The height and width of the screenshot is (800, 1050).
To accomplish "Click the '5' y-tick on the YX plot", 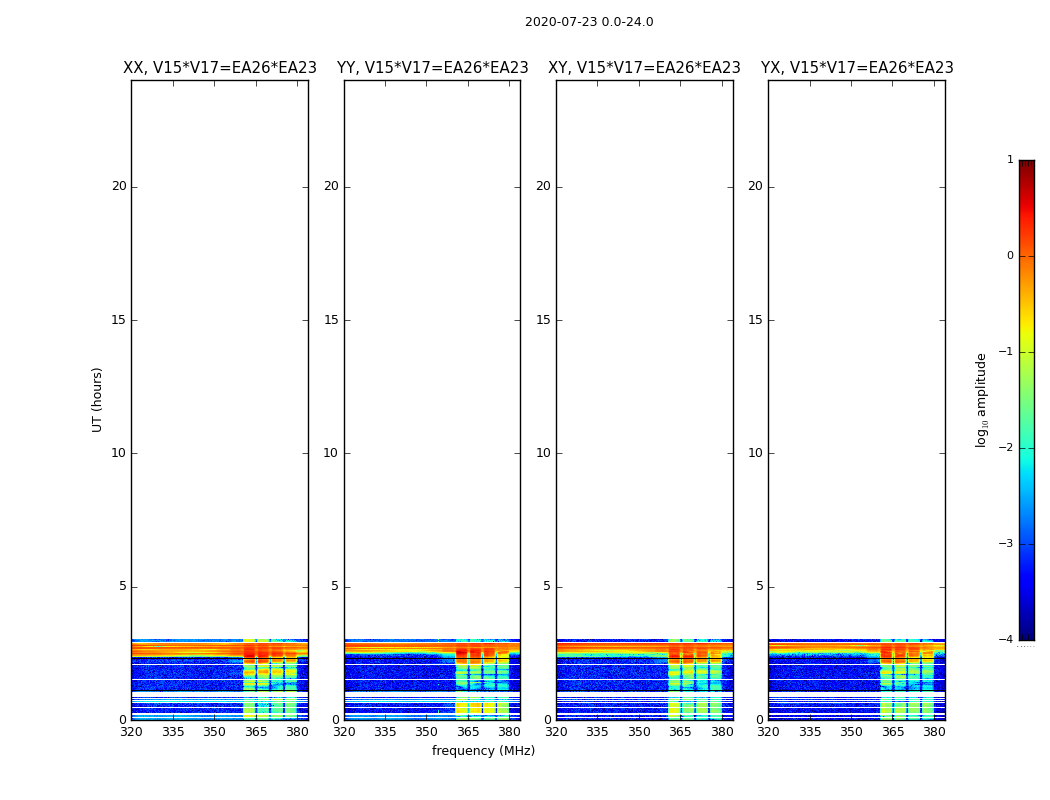I will 759,586.
